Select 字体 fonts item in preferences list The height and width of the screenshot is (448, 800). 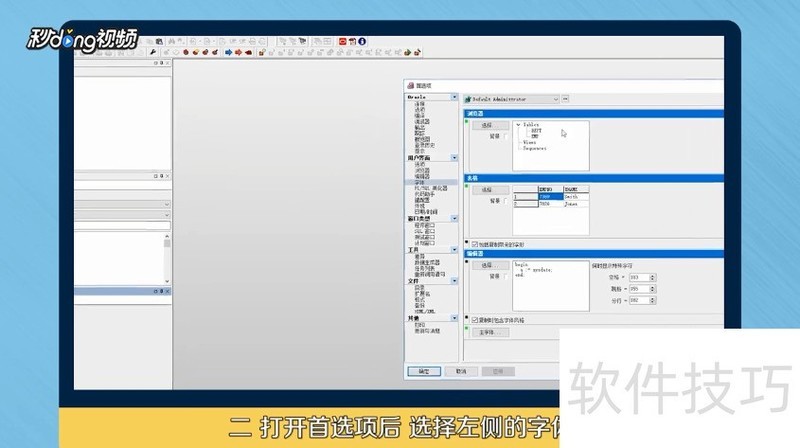point(419,182)
